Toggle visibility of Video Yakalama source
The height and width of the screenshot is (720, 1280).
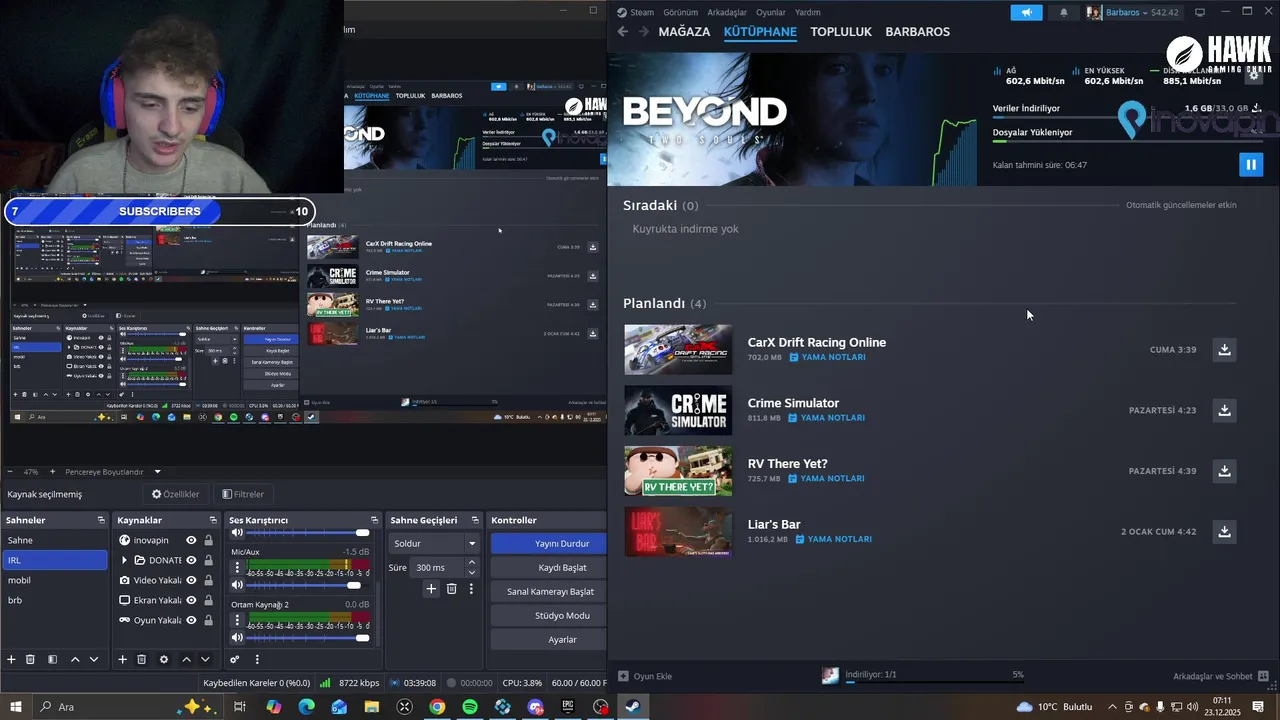point(191,580)
